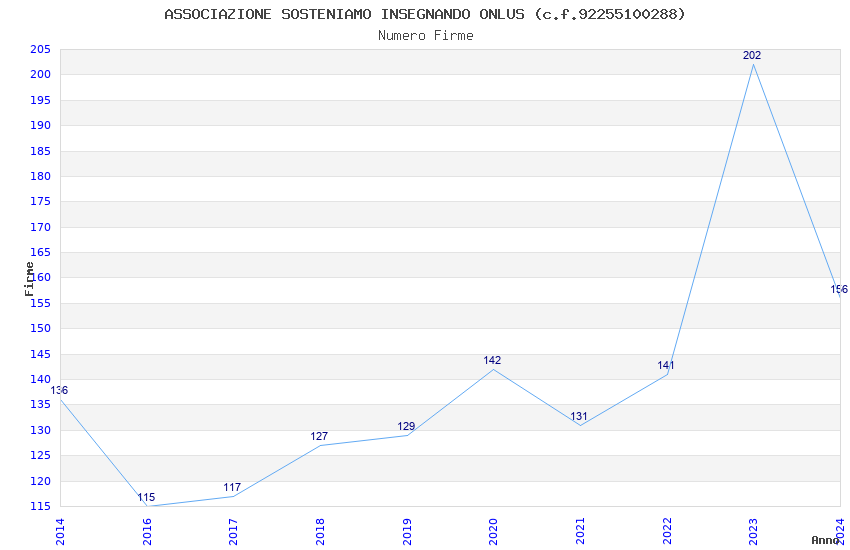850x550 pixels.
Task: Click the x-axis year 2014
Action: [60, 532]
